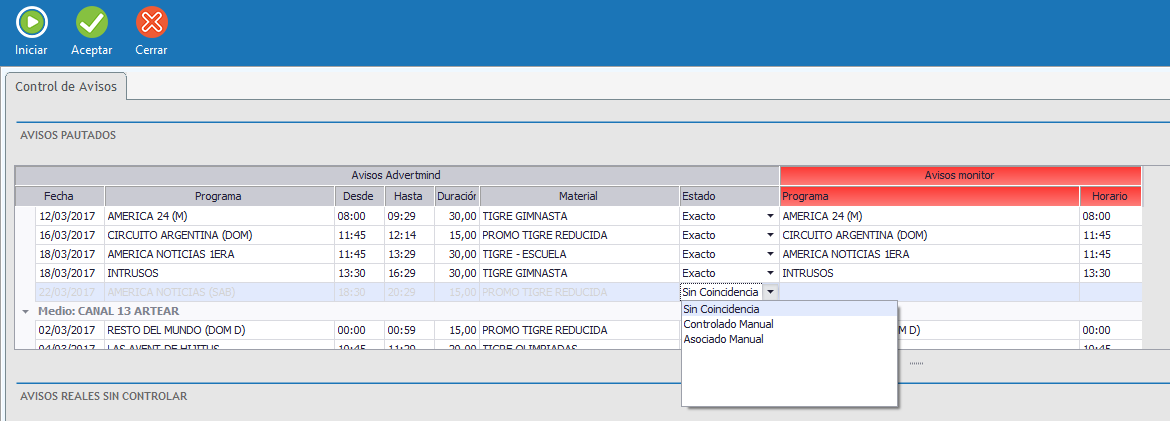Open Estado dropdown in the INTRUSOS row

(x=769, y=273)
